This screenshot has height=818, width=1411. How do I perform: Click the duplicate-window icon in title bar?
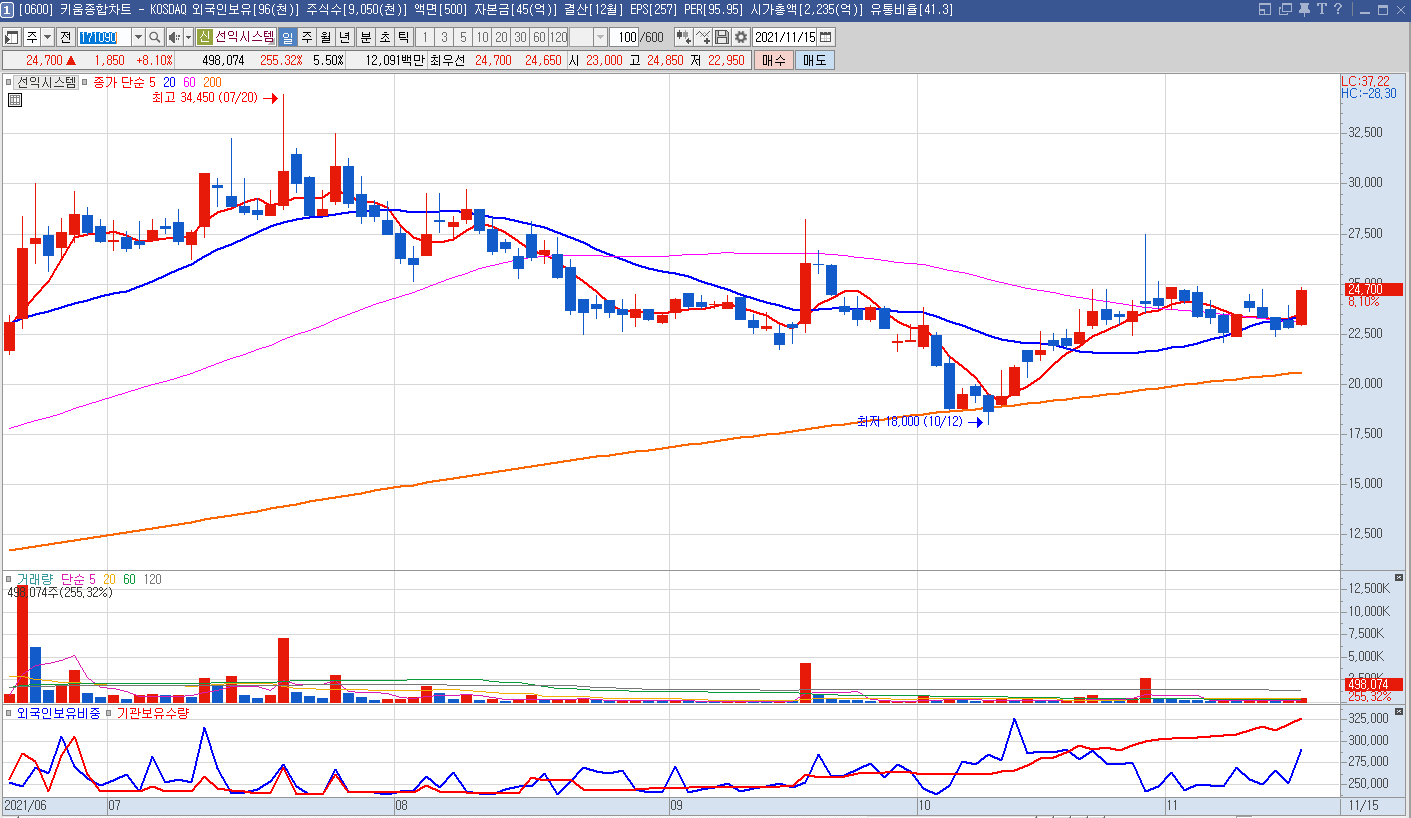pyautogui.click(x=1284, y=9)
